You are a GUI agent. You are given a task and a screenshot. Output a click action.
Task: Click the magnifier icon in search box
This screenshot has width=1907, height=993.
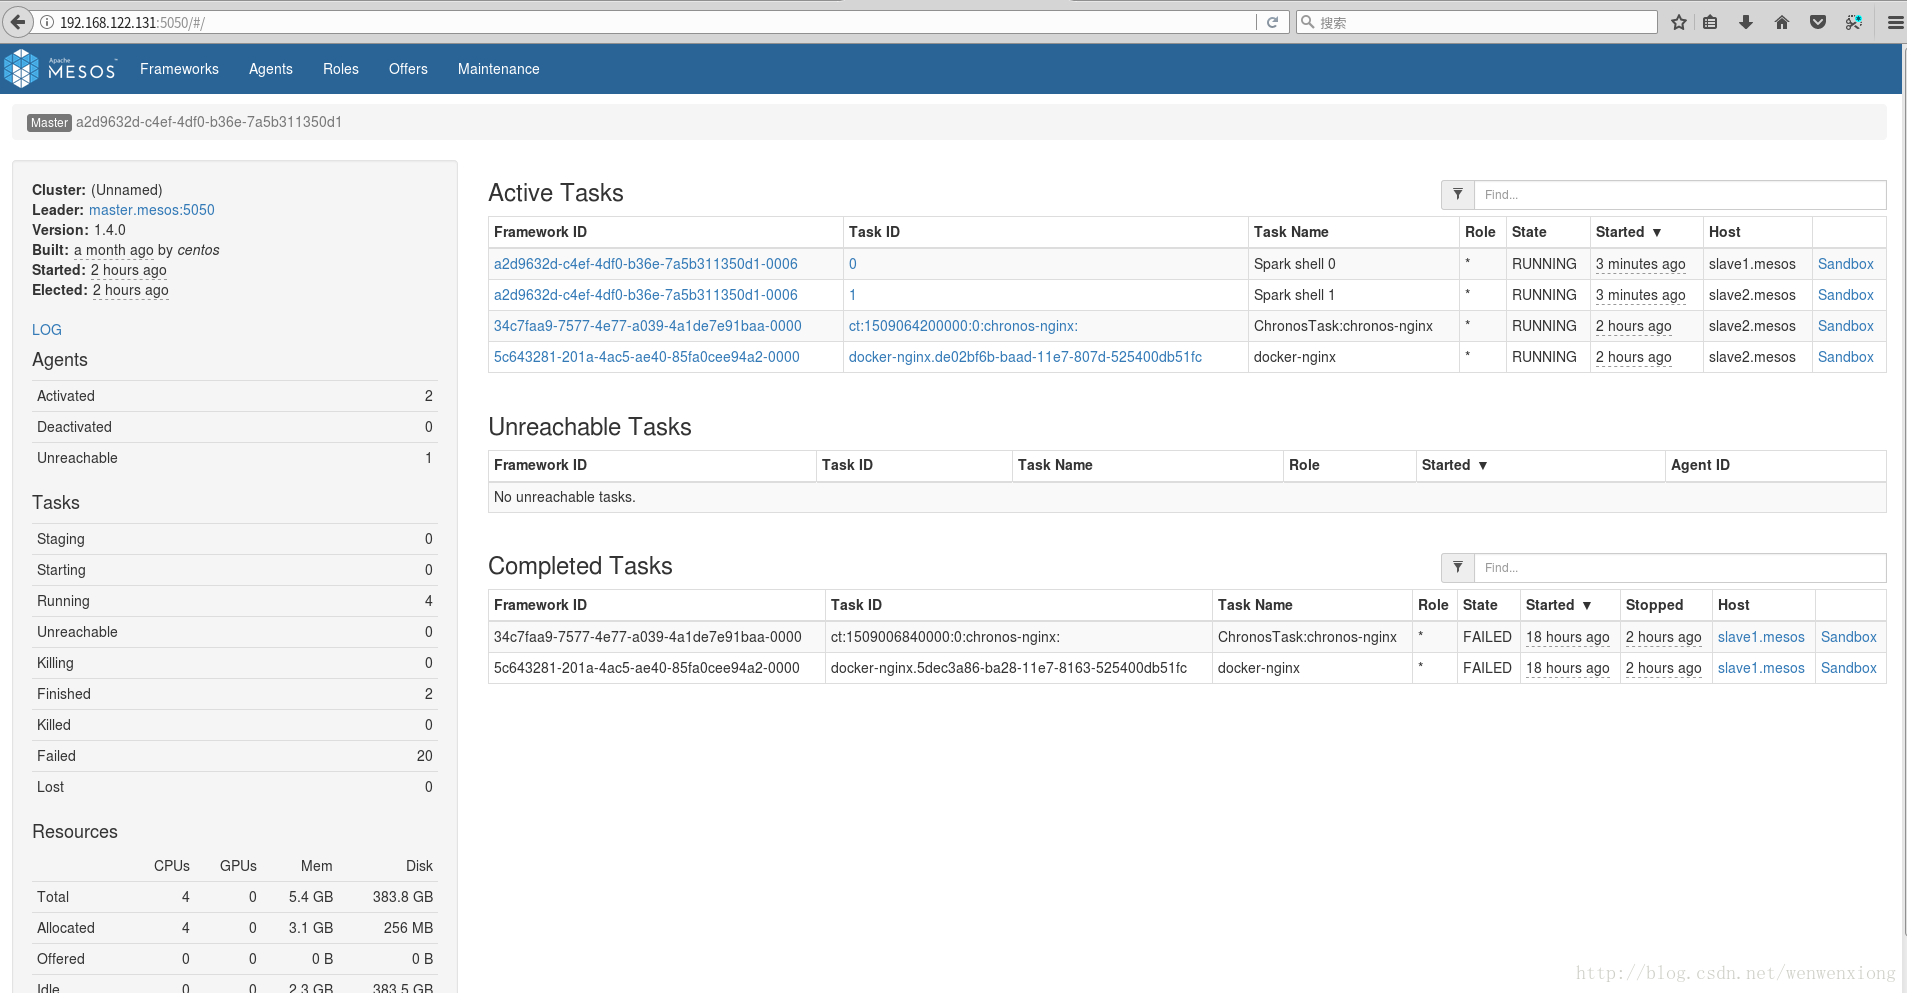[1307, 22]
